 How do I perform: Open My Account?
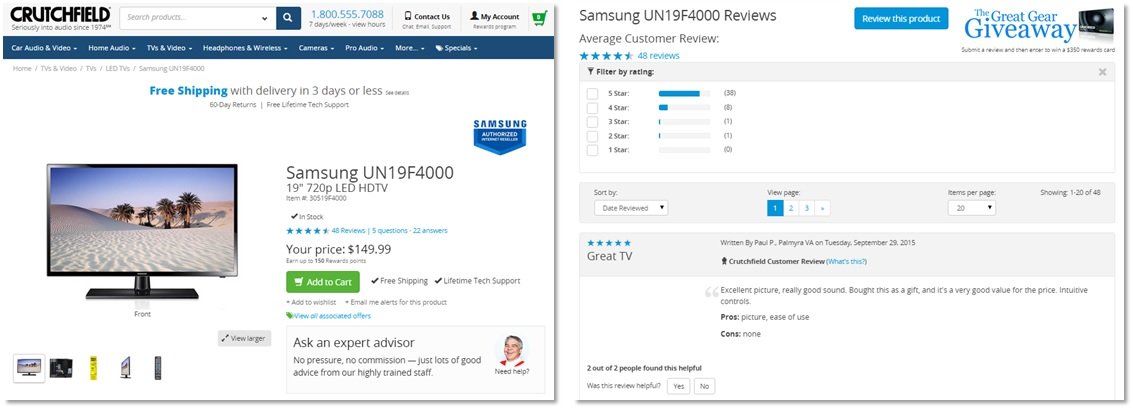494,16
